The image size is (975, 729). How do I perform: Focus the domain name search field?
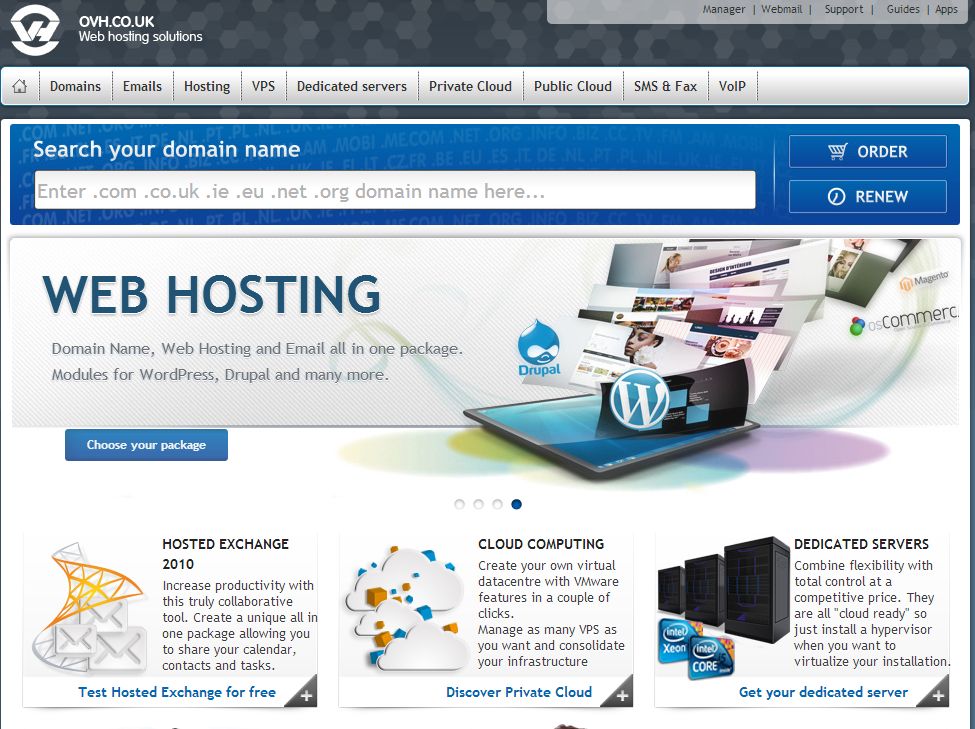(395, 190)
